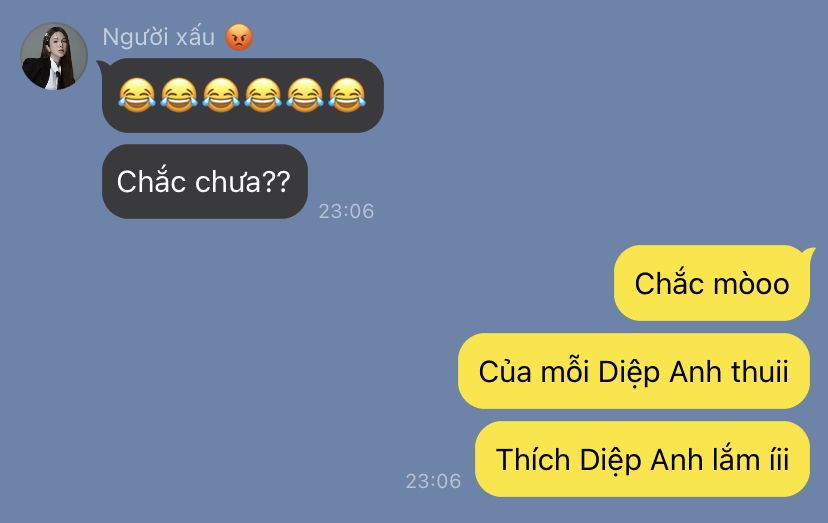Select the fourth laughing-crying emoji in message
The height and width of the screenshot is (523, 828).
click(263, 95)
